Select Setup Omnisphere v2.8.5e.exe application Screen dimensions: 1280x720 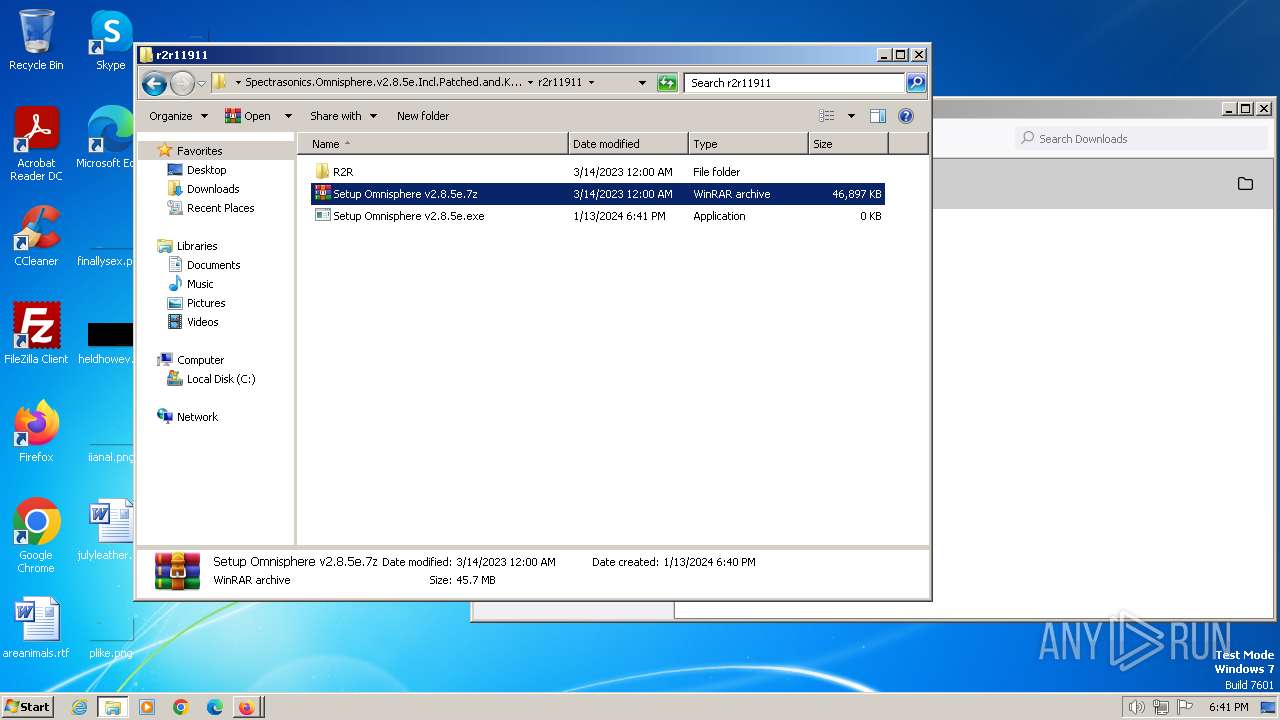tap(598, 216)
